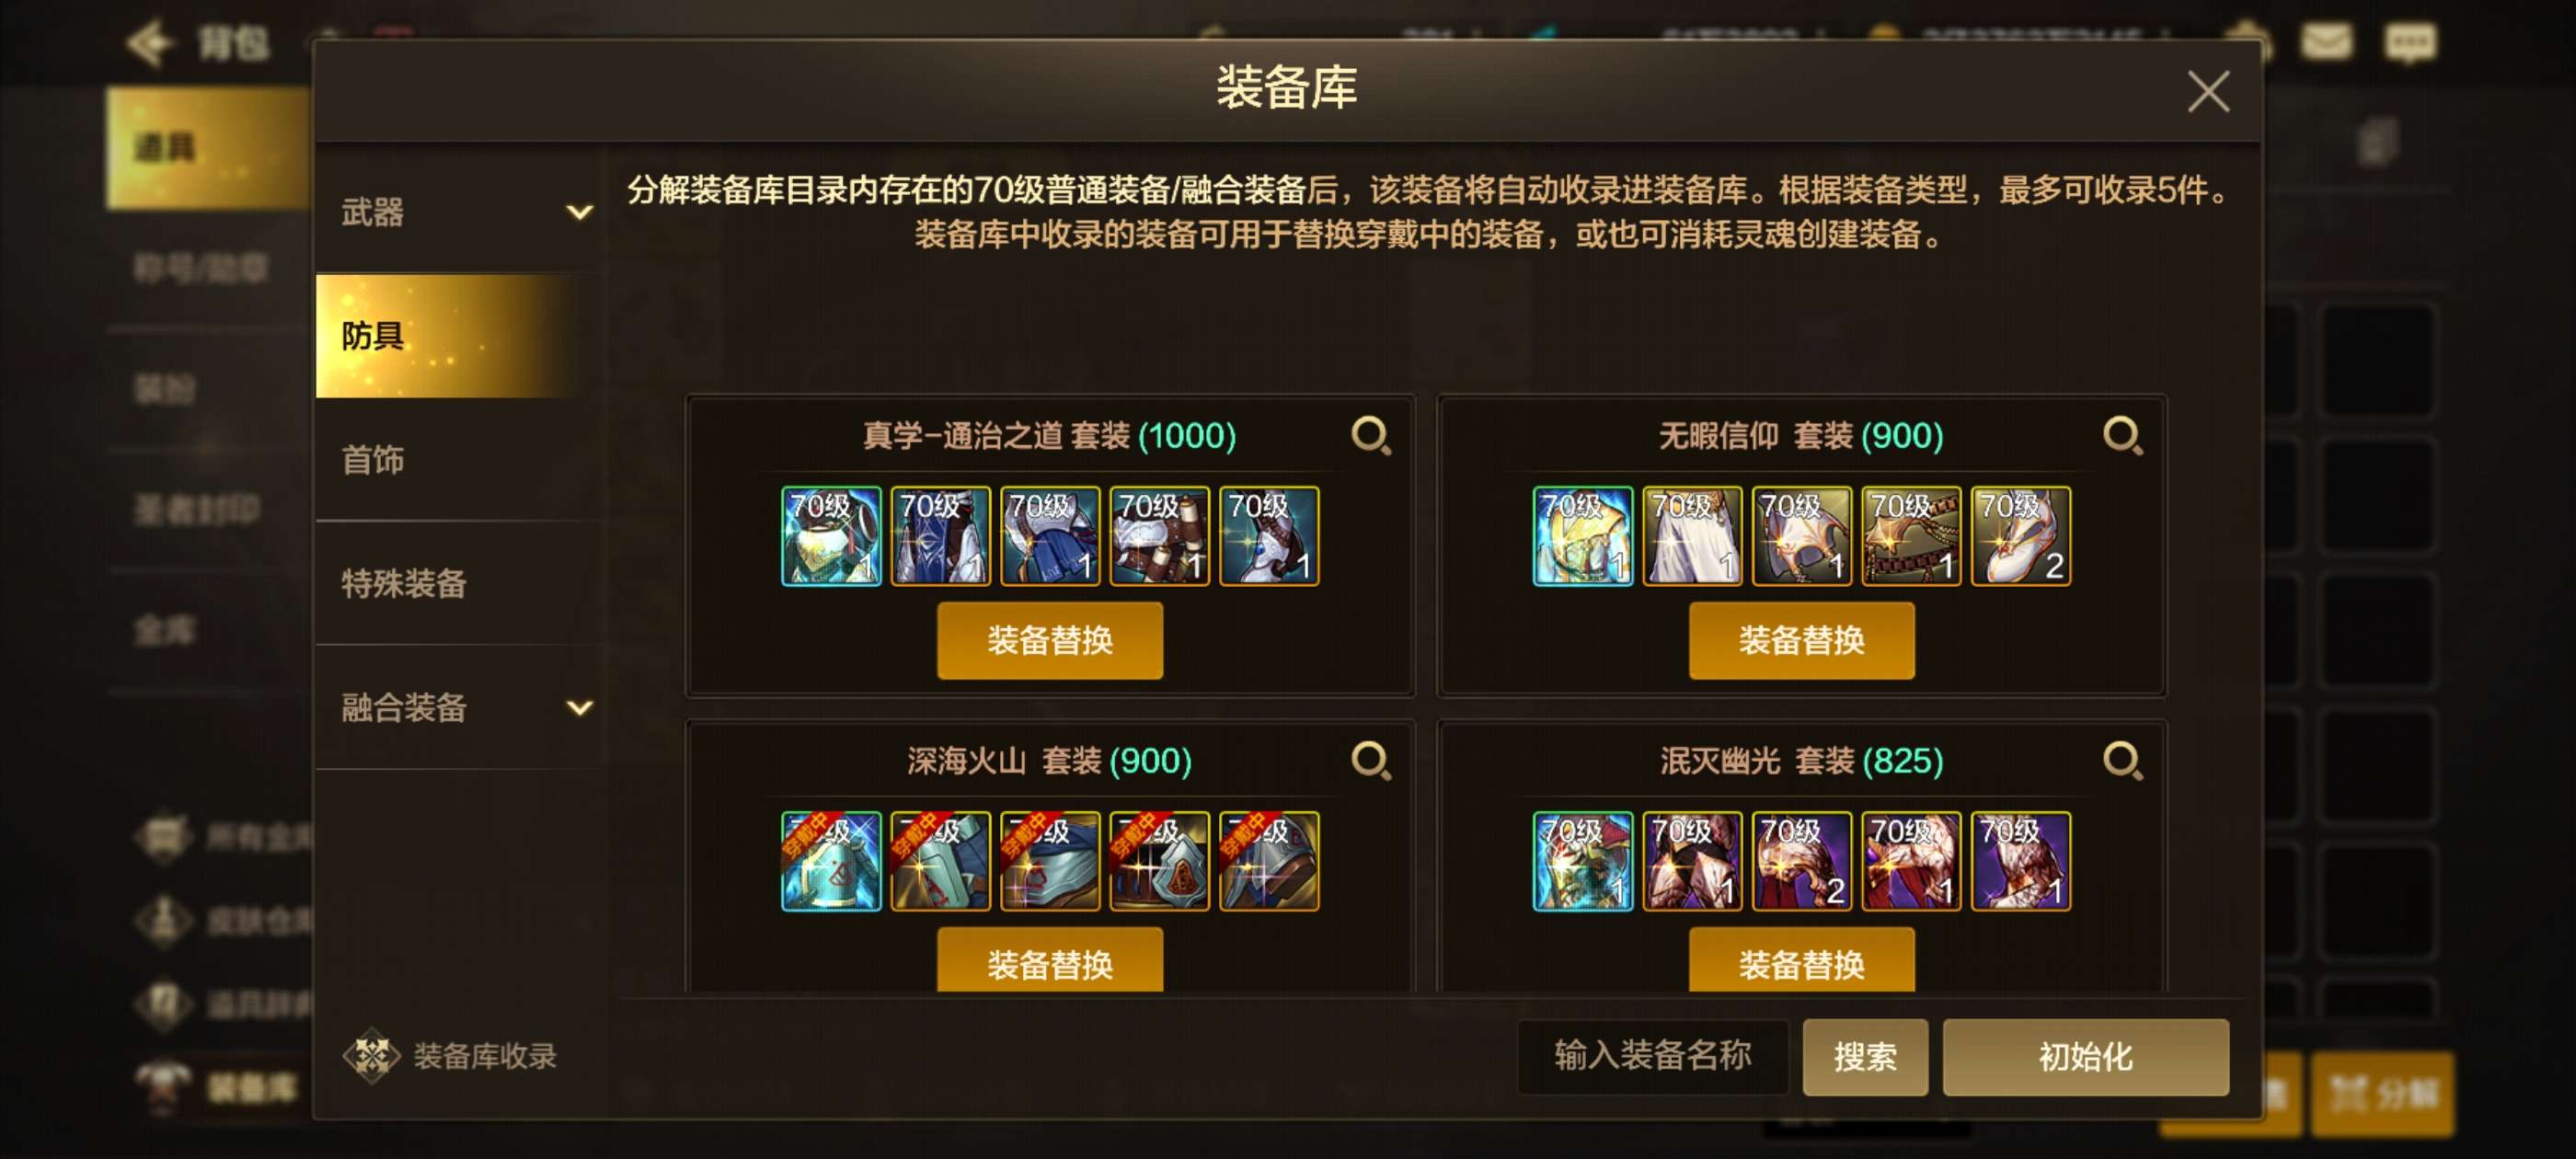Close the 装备库 dialog
This screenshot has height=1159, width=2576.
pyautogui.click(x=2208, y=92)
